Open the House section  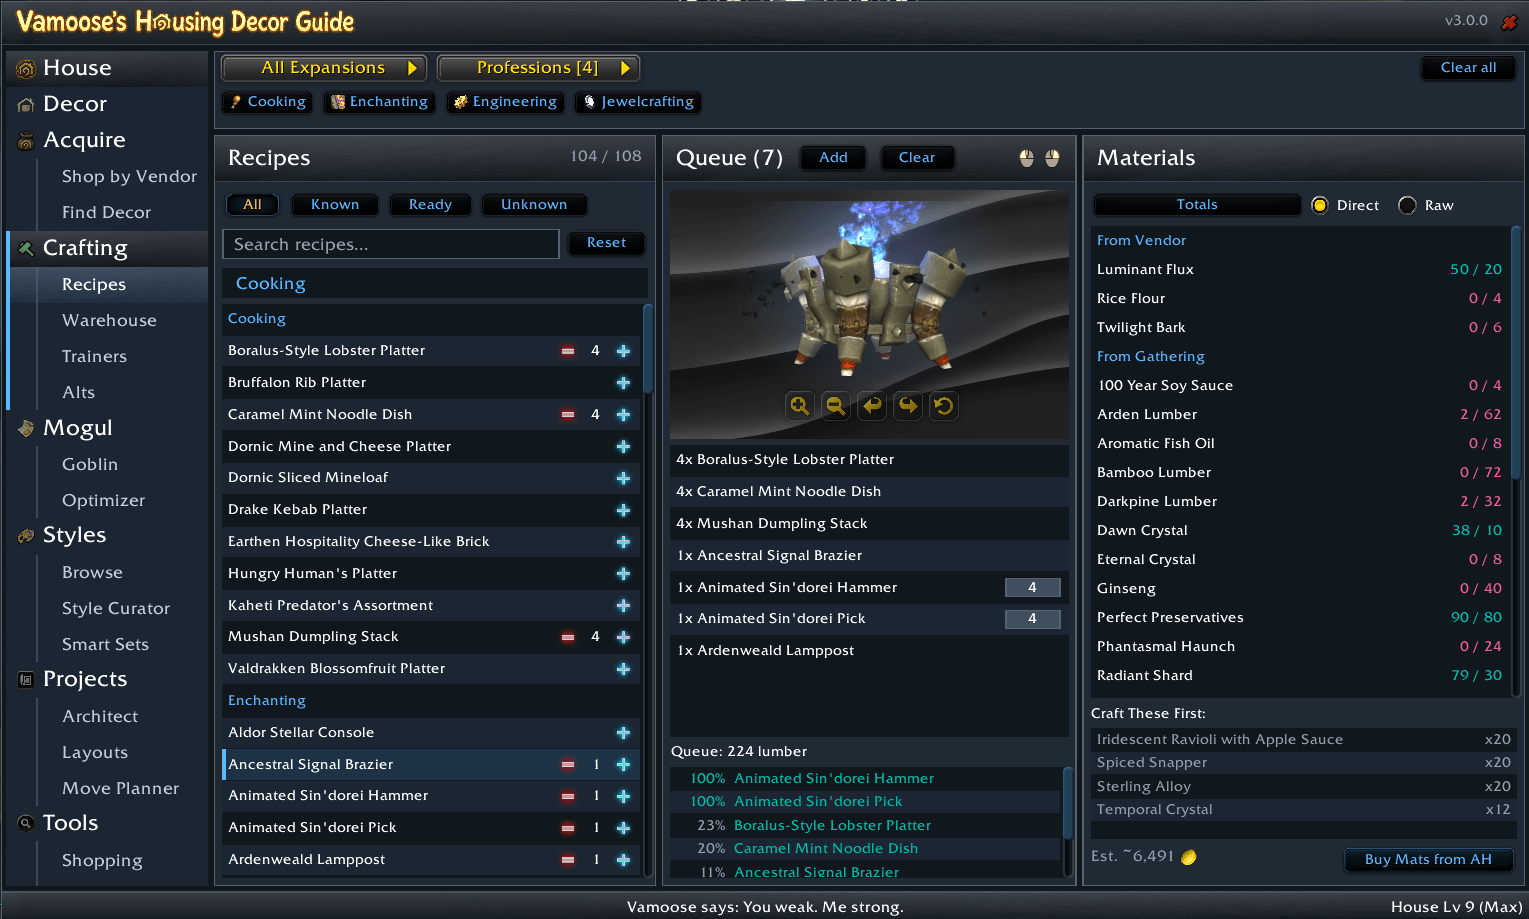coord(108,68)
